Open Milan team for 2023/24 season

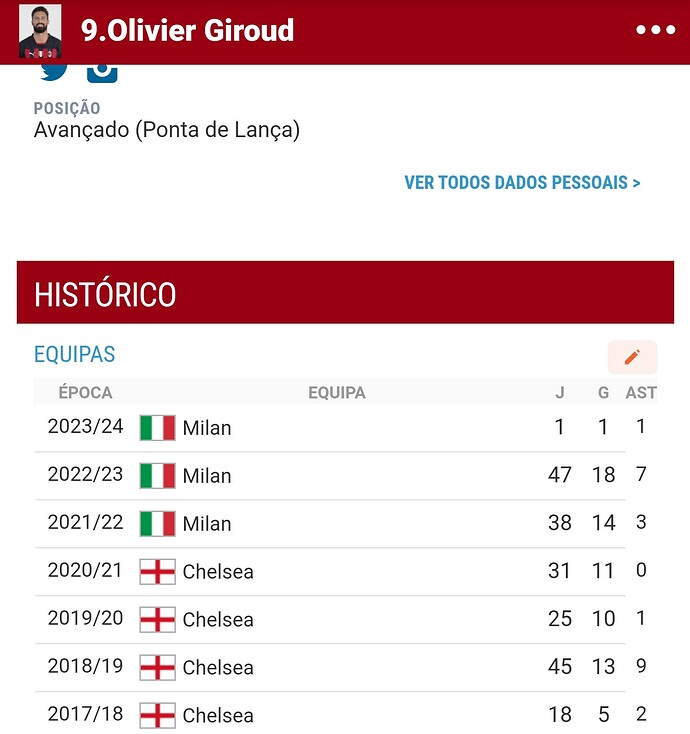pyautogui.click(x=207, y=428)
